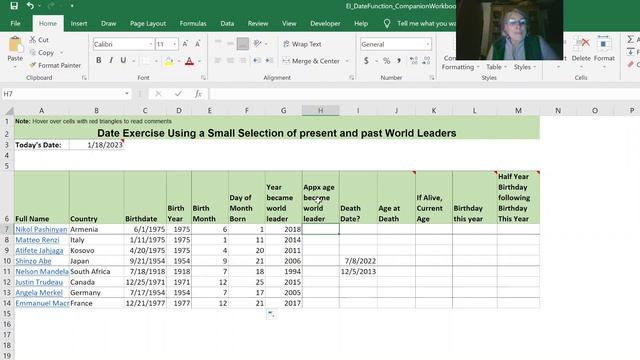Toggle Italic formatting
This screenshot has height=360, width=640.
(111, 61)
